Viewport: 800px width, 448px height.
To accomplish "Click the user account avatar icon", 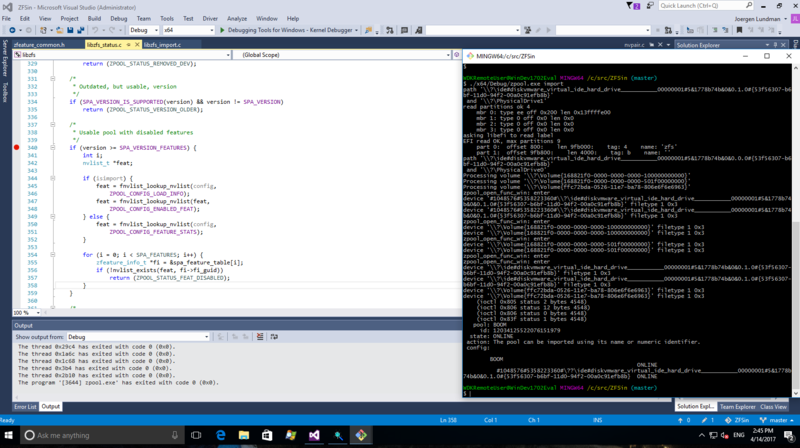I will (795, 19).
